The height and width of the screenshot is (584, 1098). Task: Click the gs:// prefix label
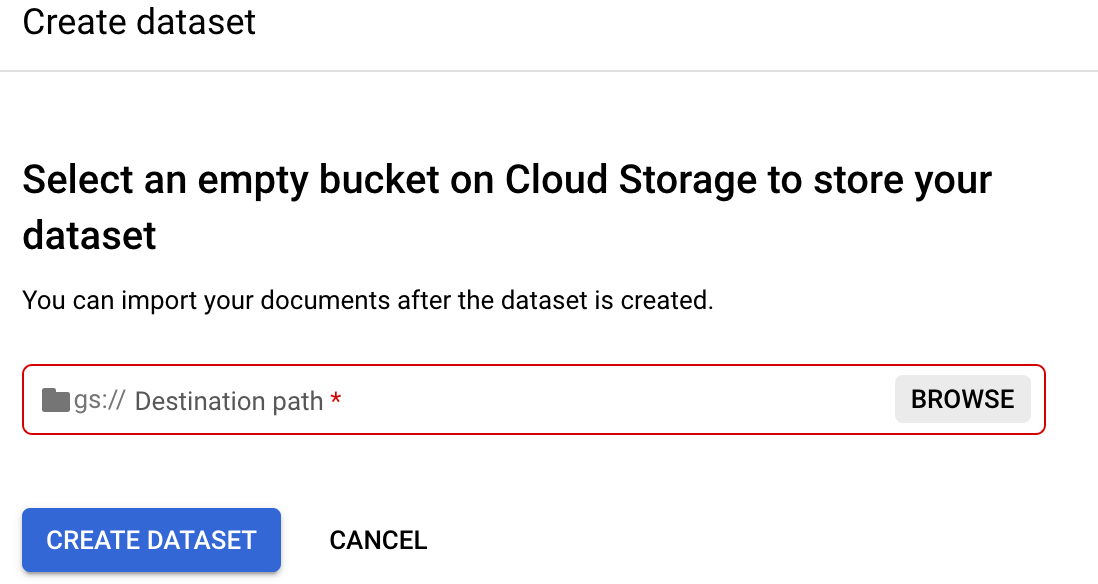tap(99, 401)
